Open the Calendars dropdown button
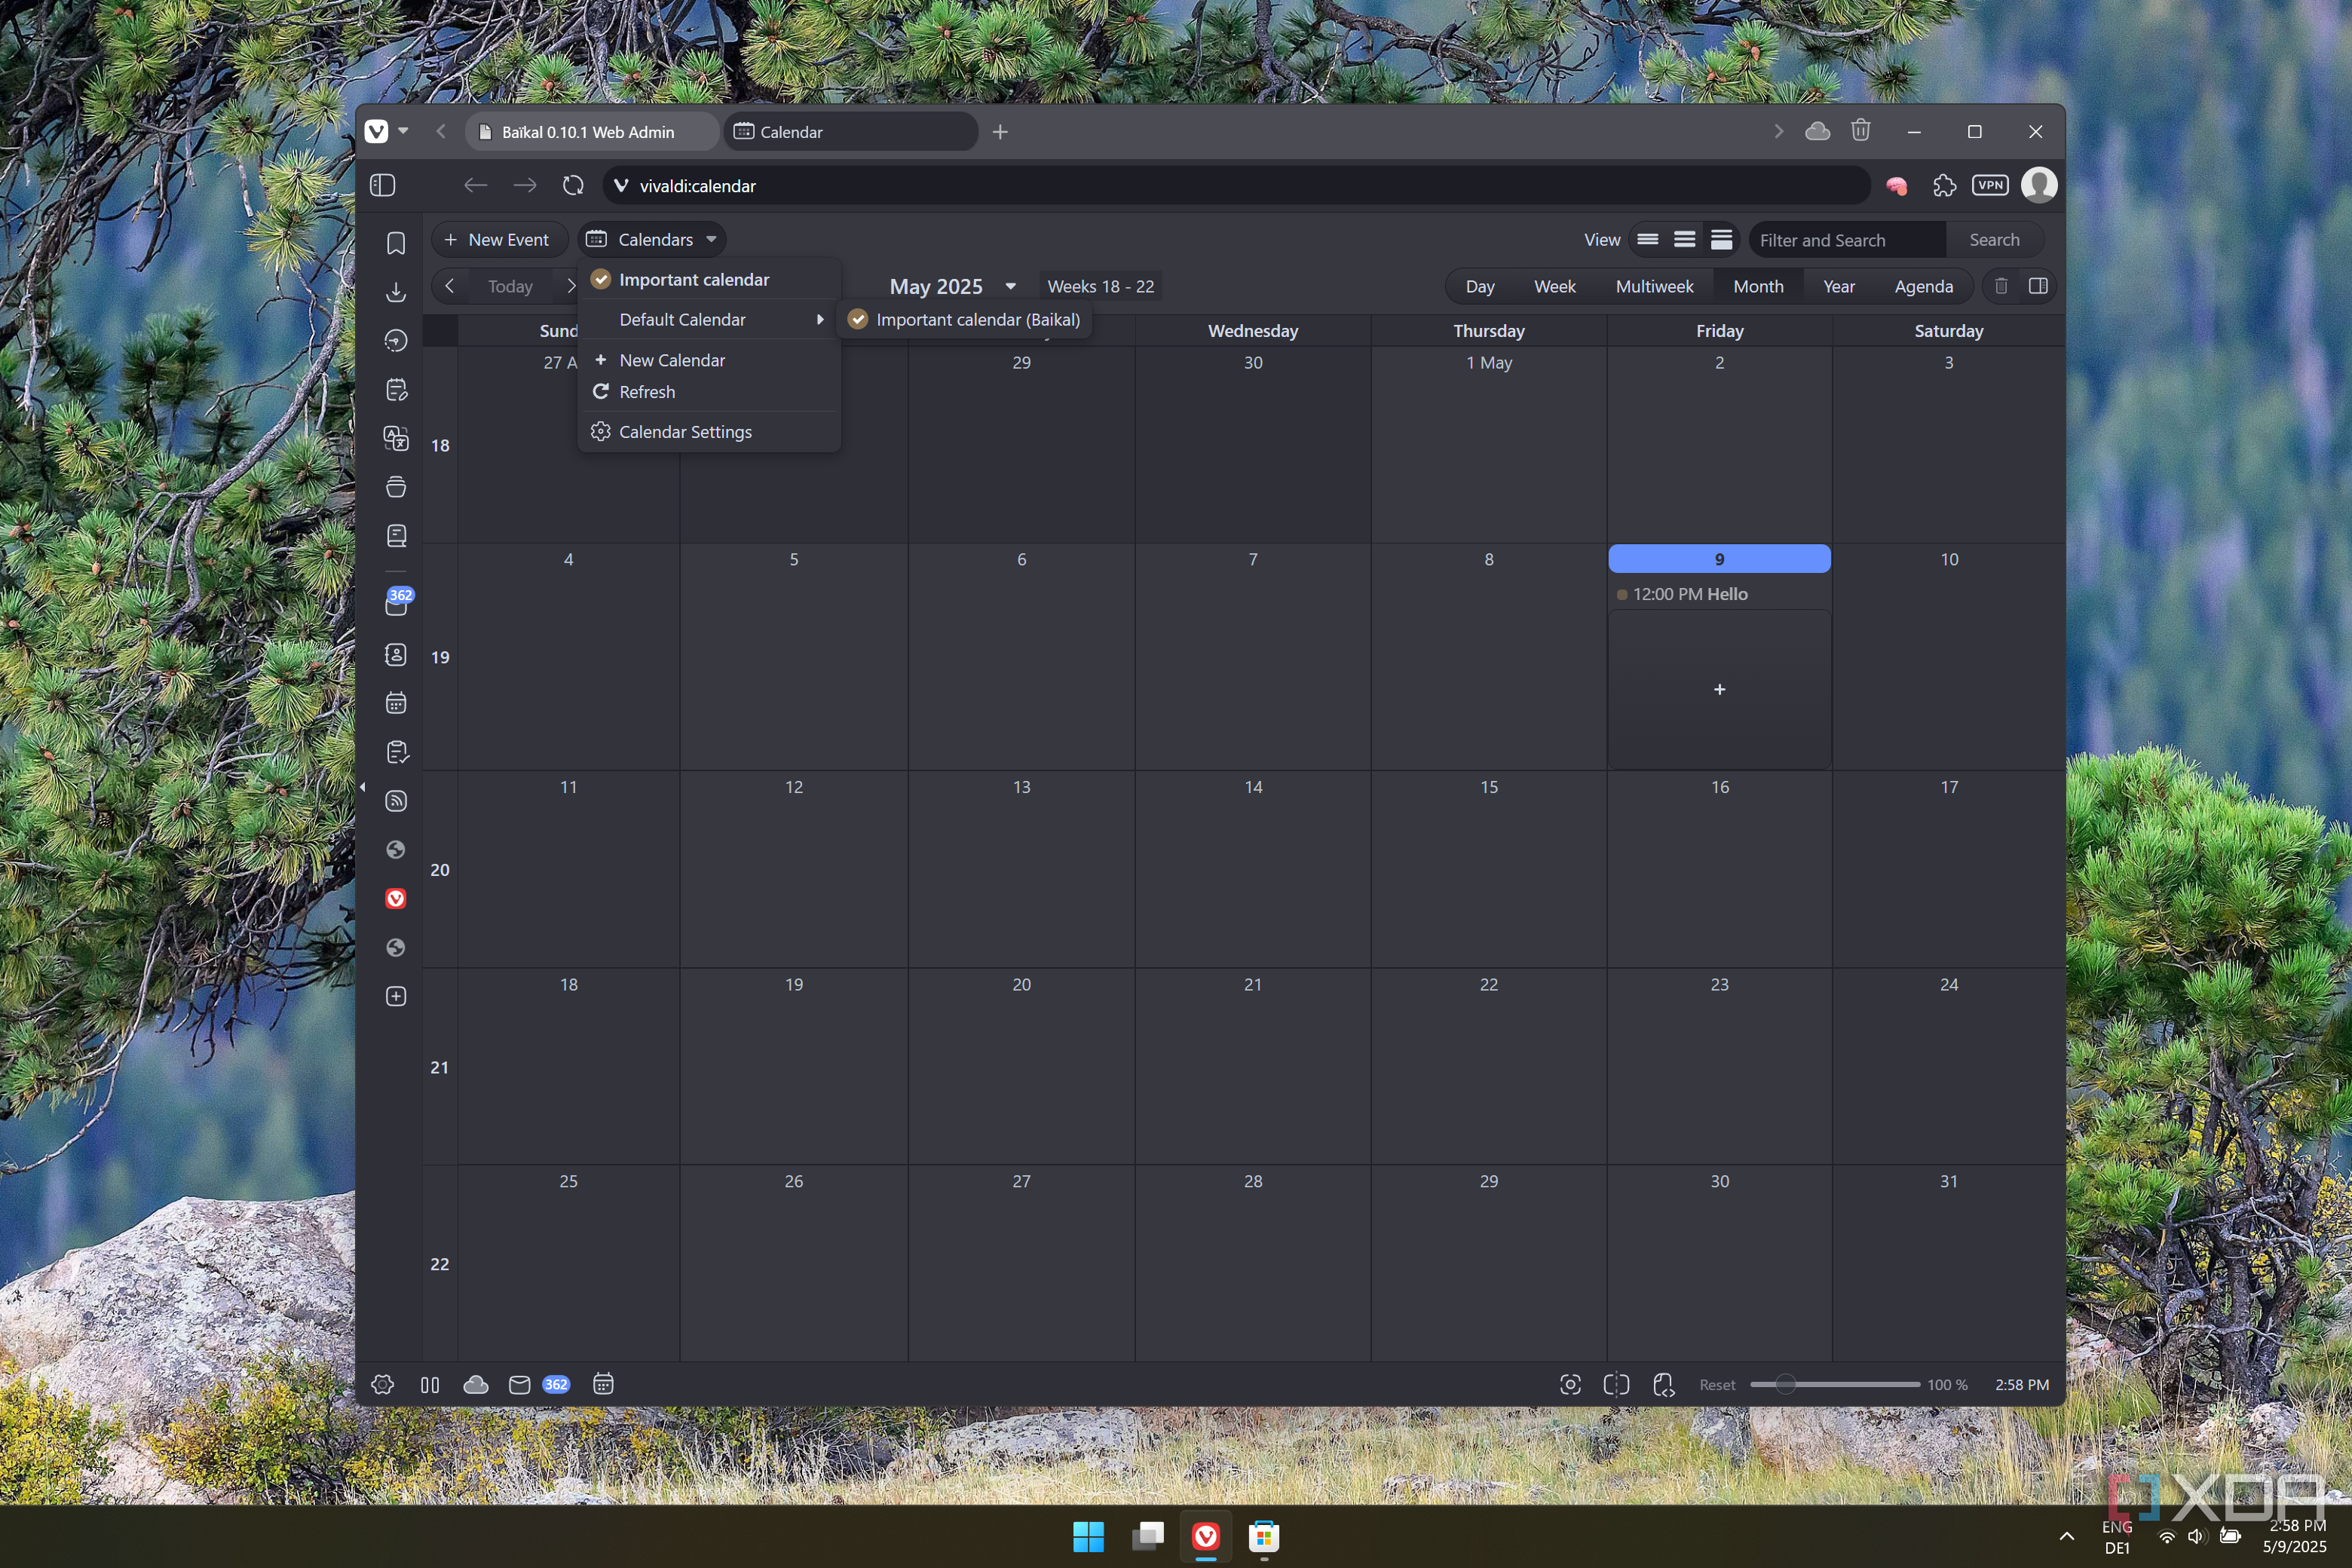This screenshot has width=2352, height=1568. [x=653, y=240]
